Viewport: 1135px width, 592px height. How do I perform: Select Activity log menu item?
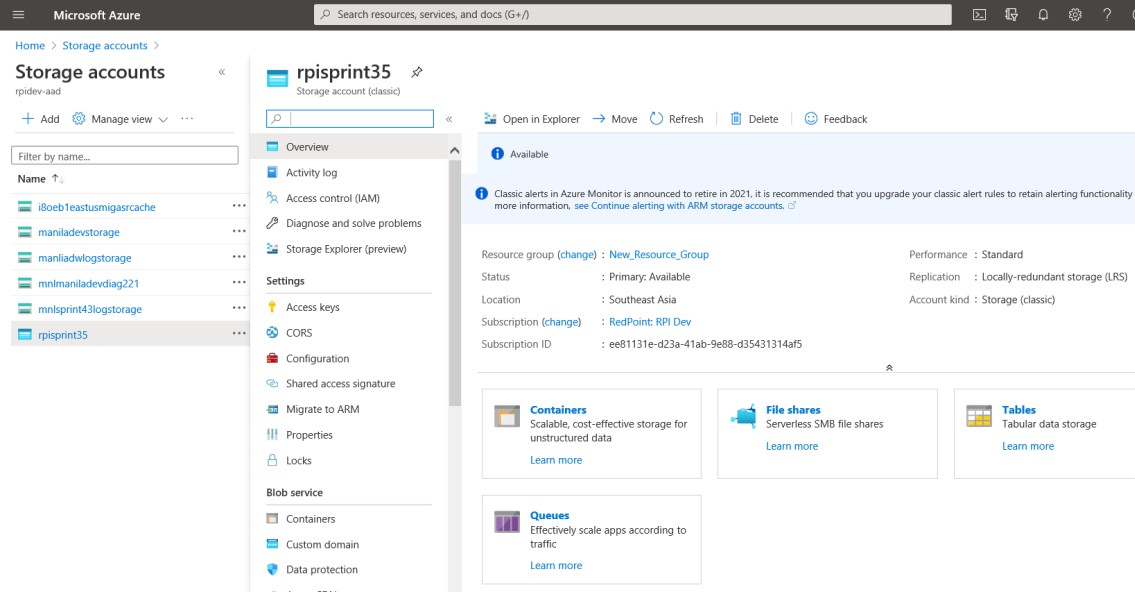311,173
